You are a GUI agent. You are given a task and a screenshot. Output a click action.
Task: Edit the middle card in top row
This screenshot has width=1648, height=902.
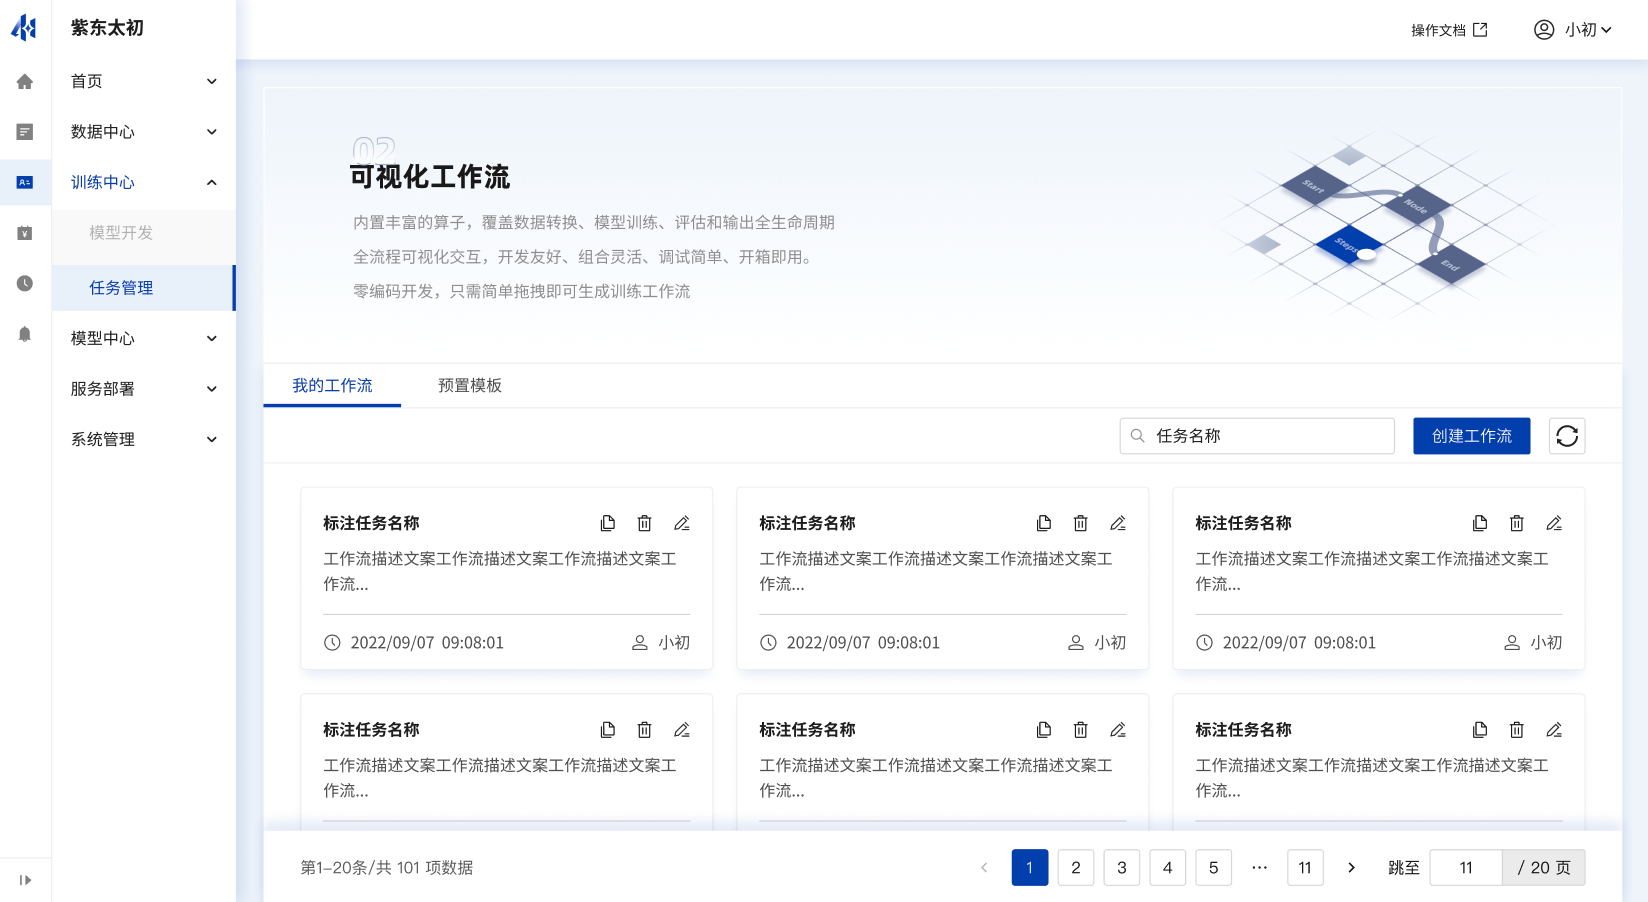[1118, 523]
